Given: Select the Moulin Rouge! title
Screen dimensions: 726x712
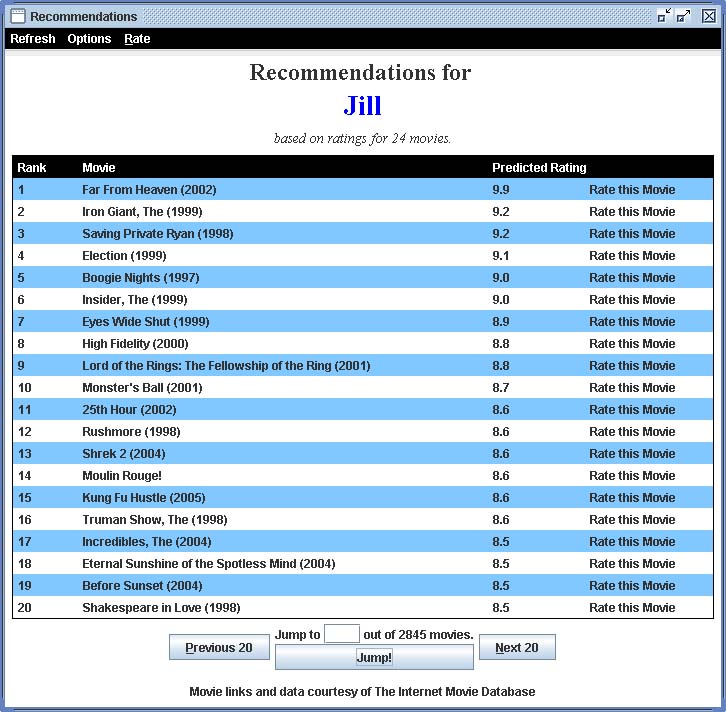Looking at the screenshot, I should pyautogui.click(x=122, y=475).
